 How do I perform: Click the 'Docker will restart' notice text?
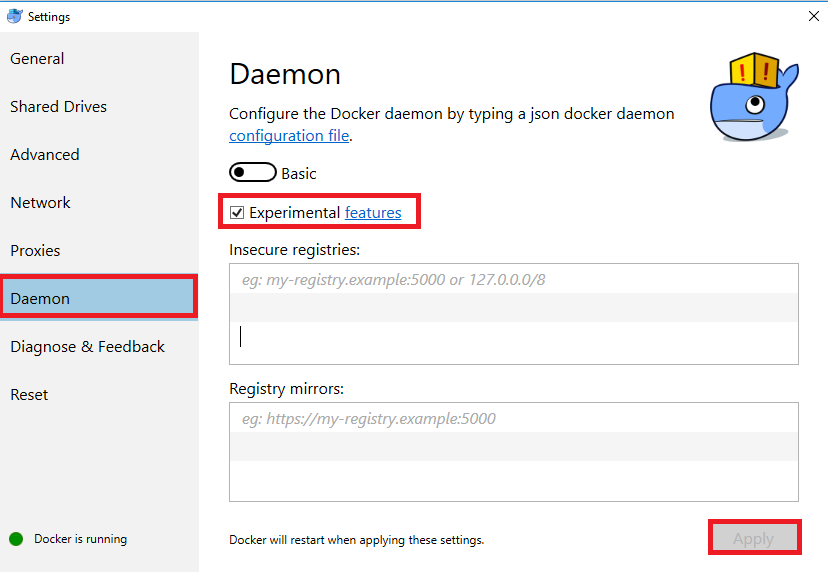tap(356, 540)
